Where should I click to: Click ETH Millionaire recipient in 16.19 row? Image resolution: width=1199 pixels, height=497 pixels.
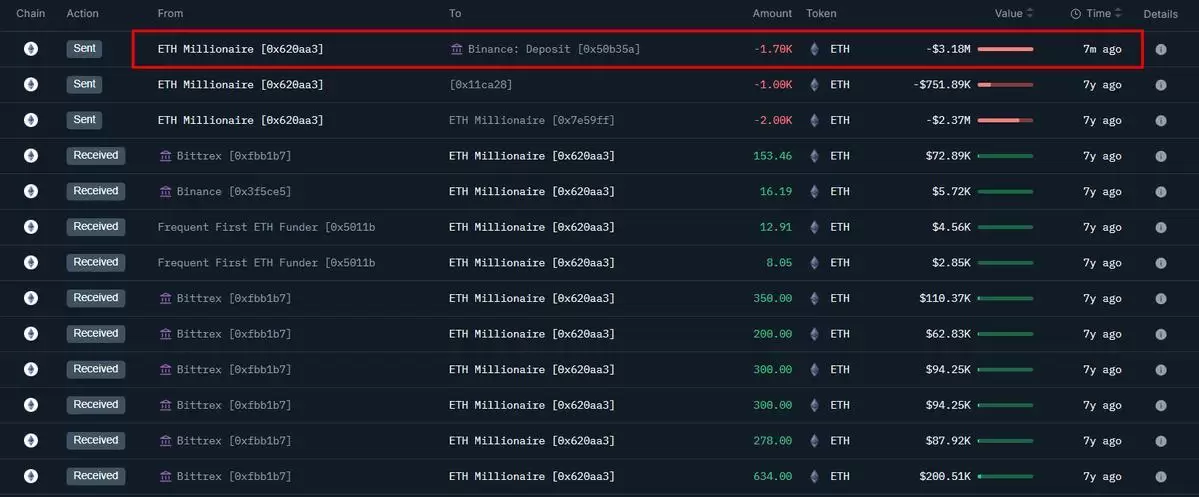(531, 192)
